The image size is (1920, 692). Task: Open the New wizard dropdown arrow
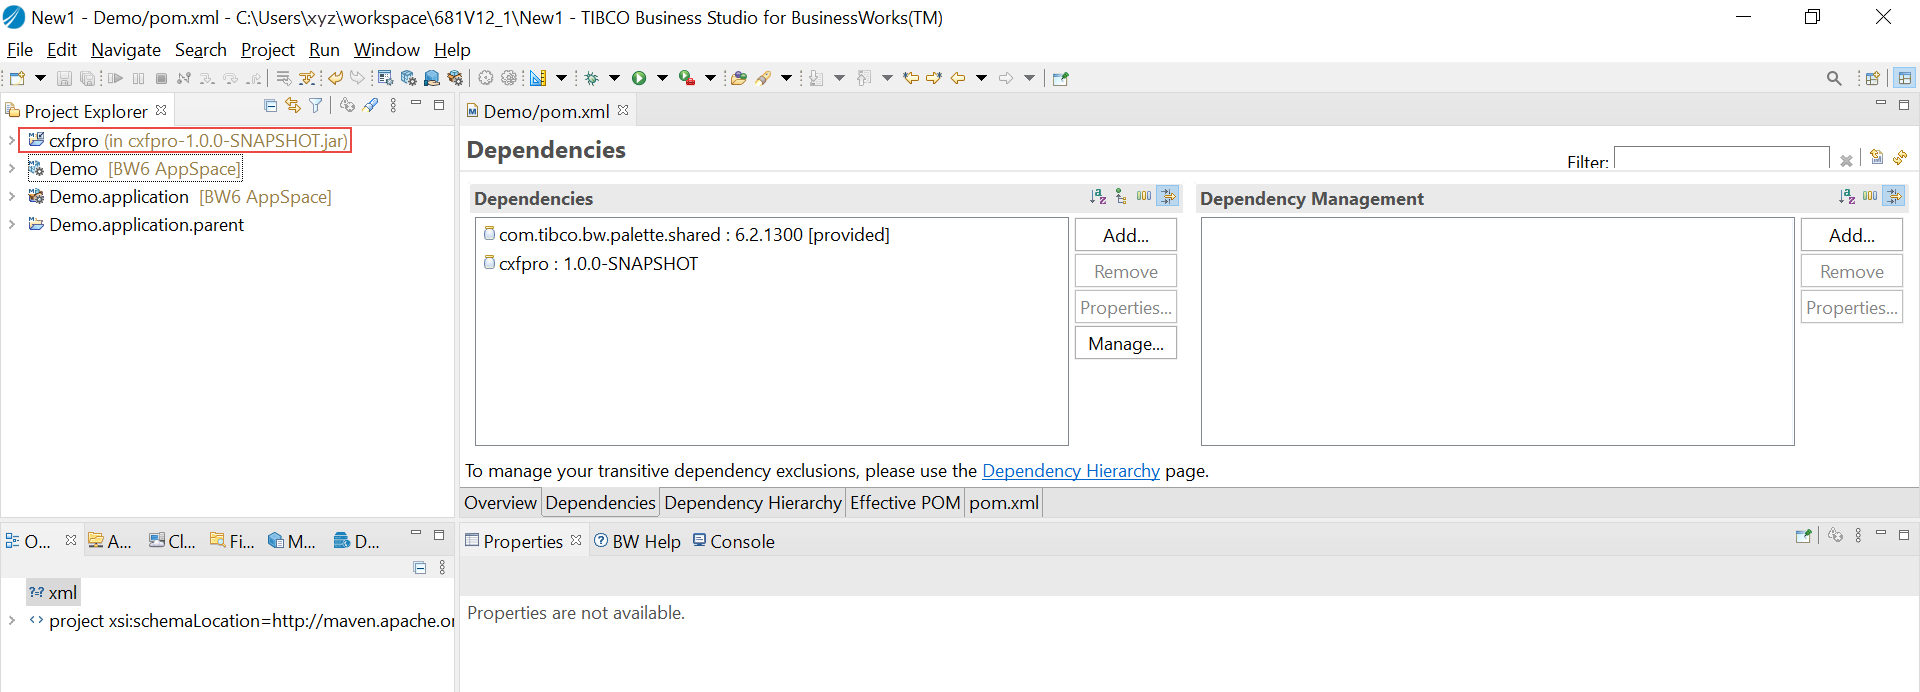[x=40, y=78]
